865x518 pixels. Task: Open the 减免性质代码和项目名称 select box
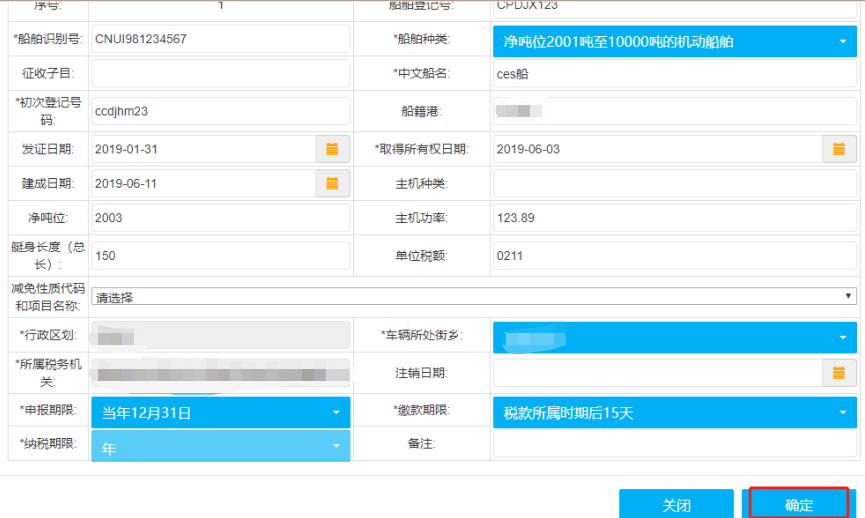pyautogui.click(x=474, y=296)
